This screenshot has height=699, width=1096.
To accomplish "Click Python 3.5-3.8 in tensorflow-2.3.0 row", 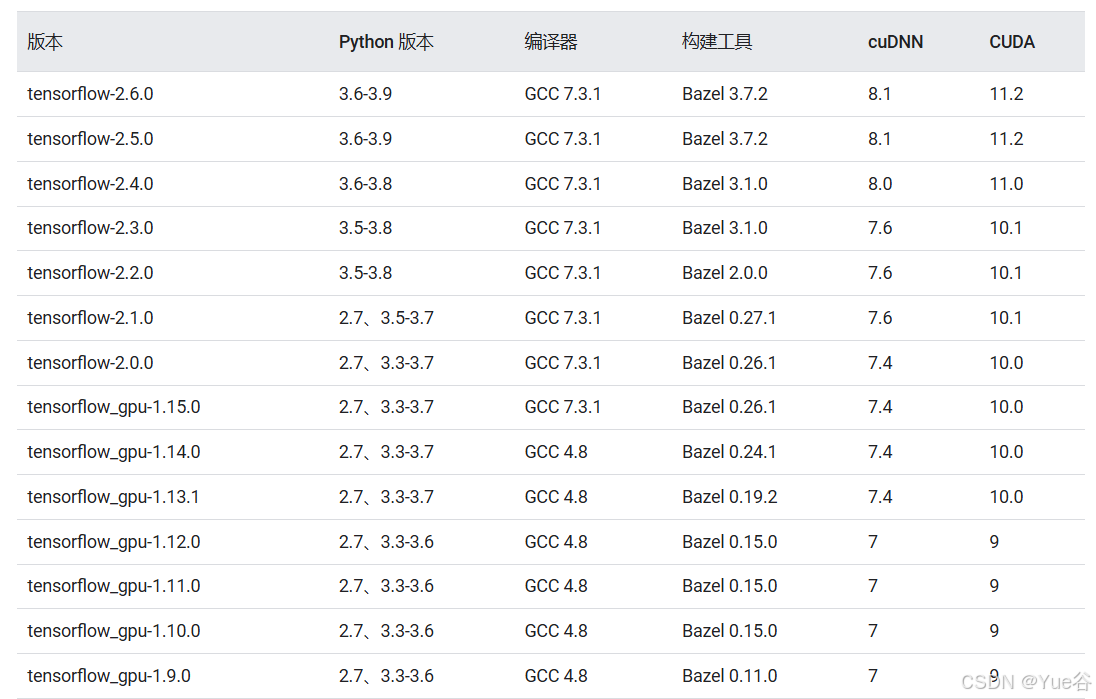I will coord(366,228).
